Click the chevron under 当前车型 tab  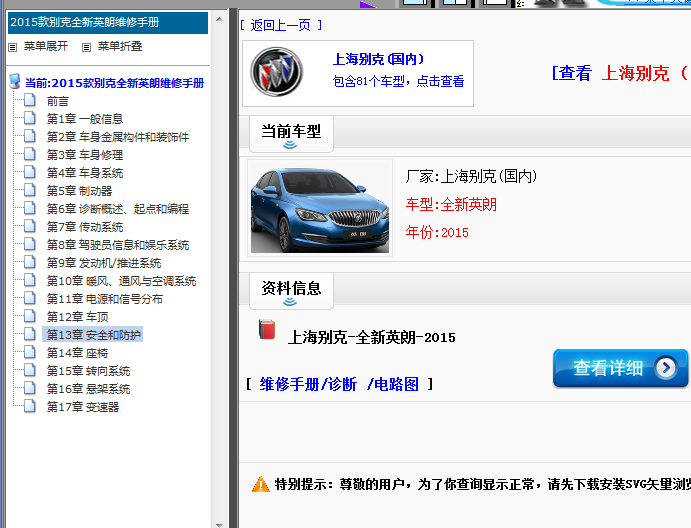[290, 145]
